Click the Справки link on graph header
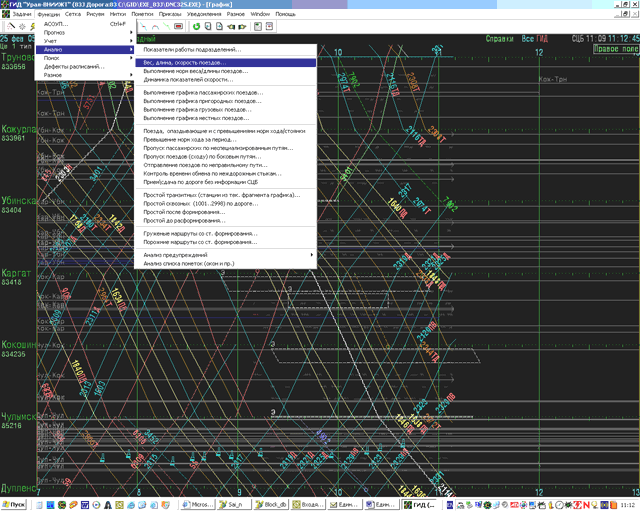This screenshot has height=512, width=640. click(x=499, y=38)
